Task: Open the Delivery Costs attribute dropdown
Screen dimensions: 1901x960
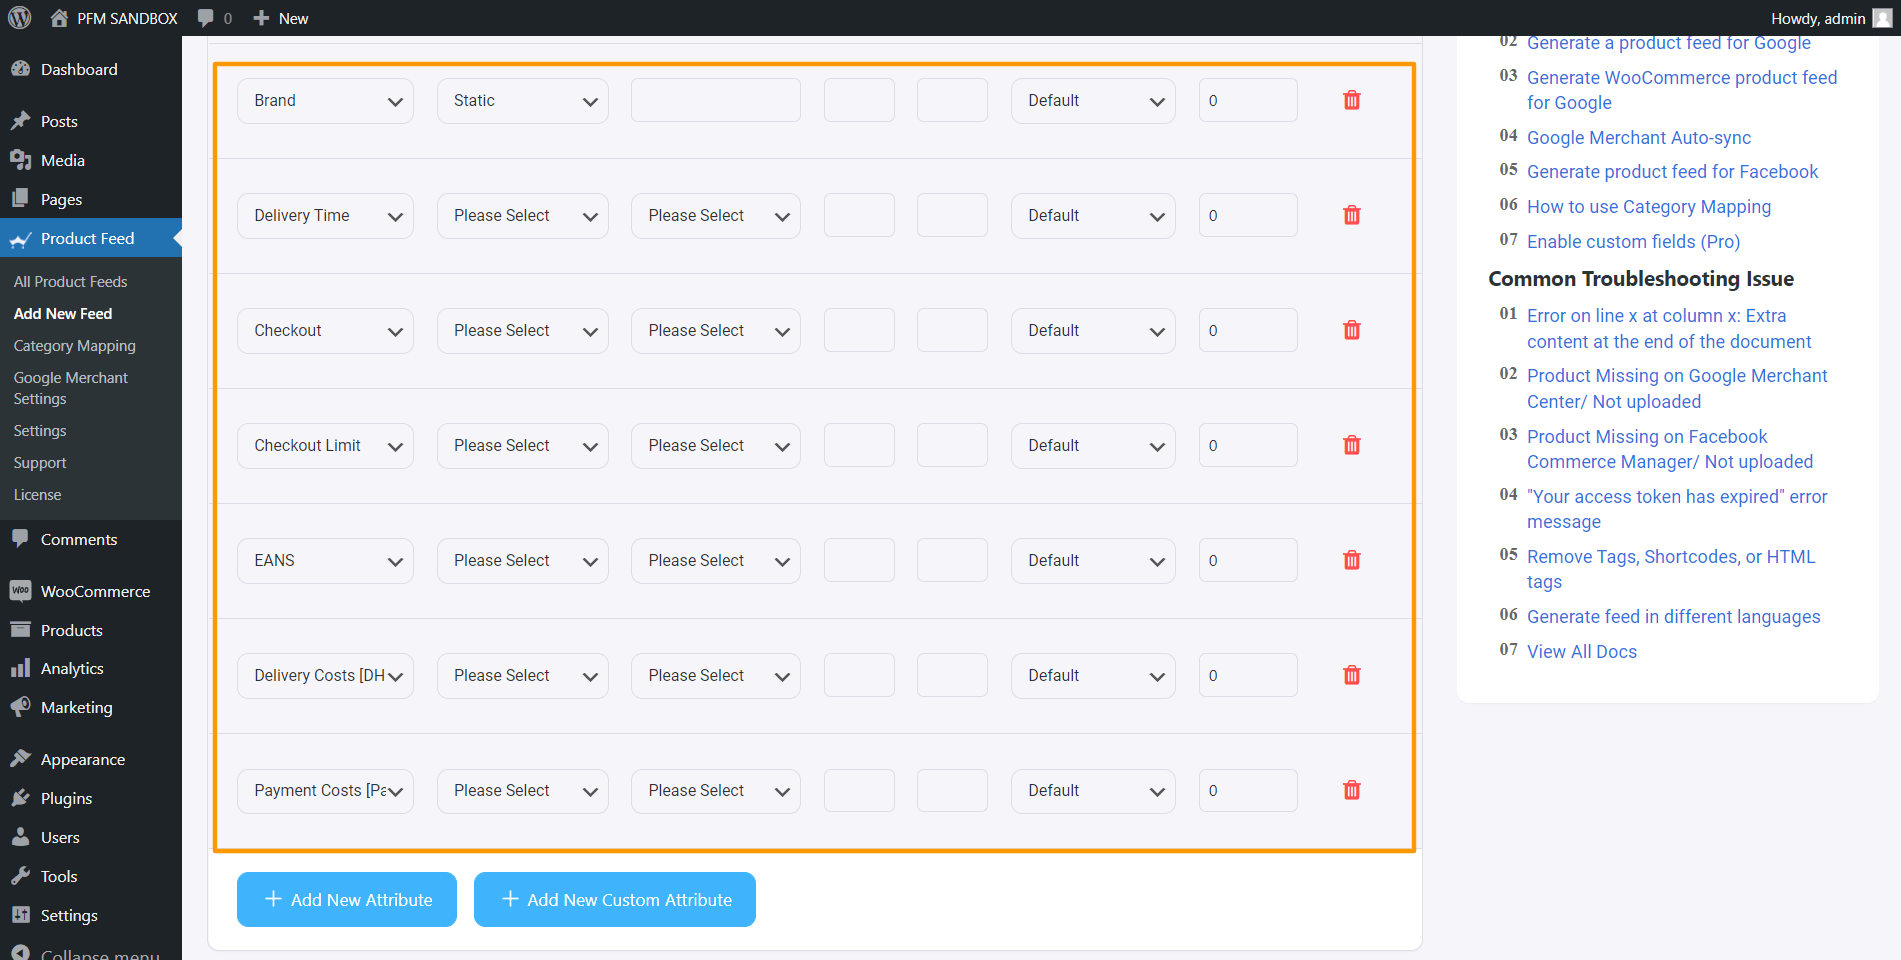Action: tap(325, 676)
